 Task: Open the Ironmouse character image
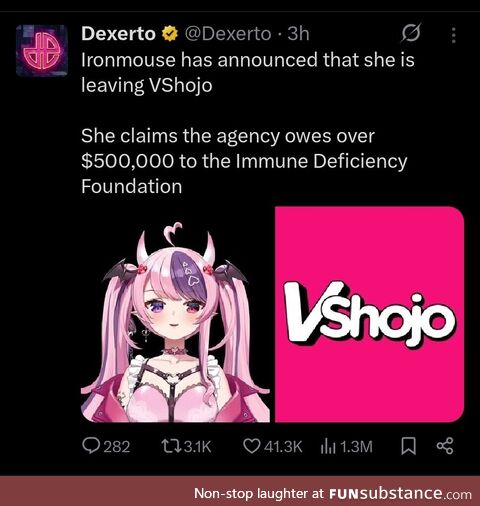tap(175, 314)
